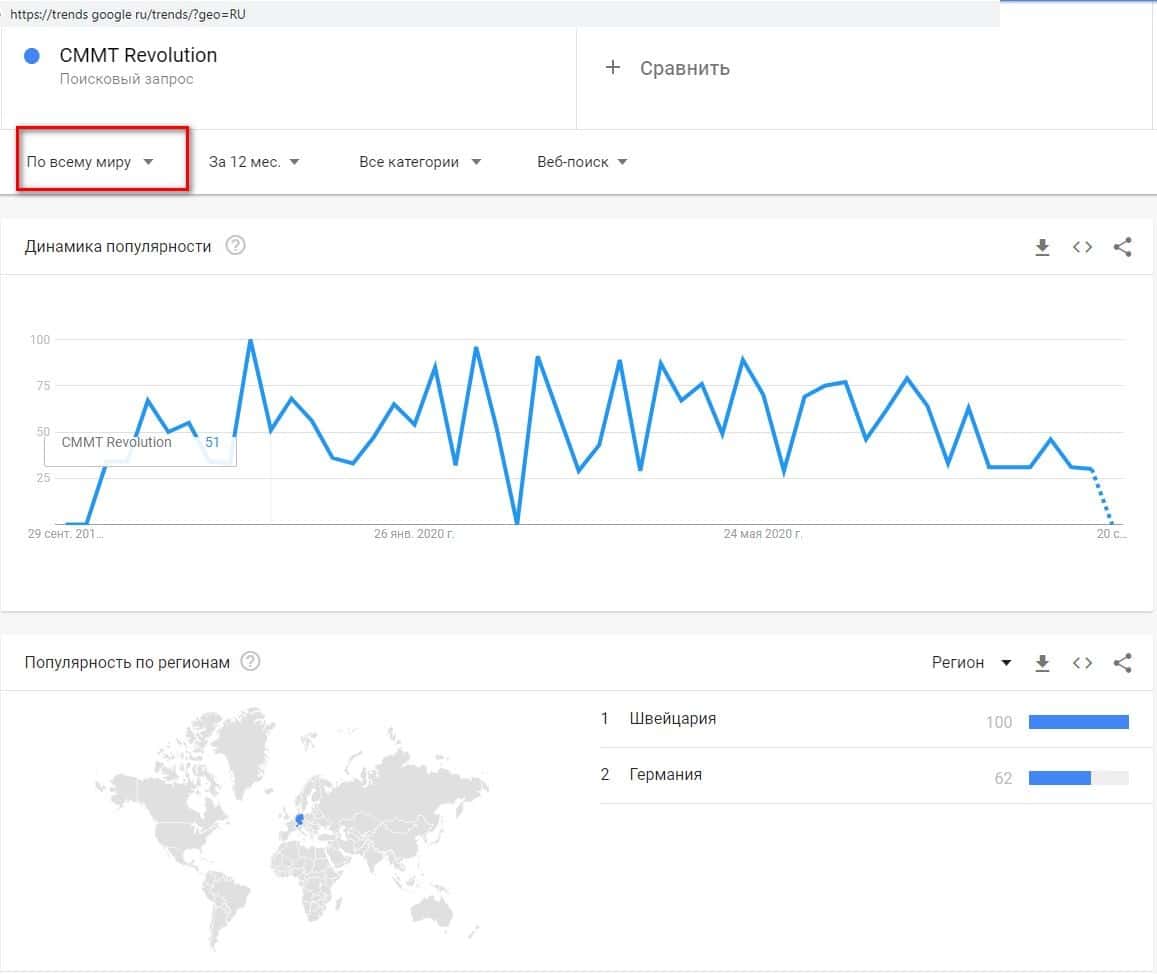Screen dimensions: 1157x974
Task: Open the По всему миру location dropdown
Action: click(90, 162)
